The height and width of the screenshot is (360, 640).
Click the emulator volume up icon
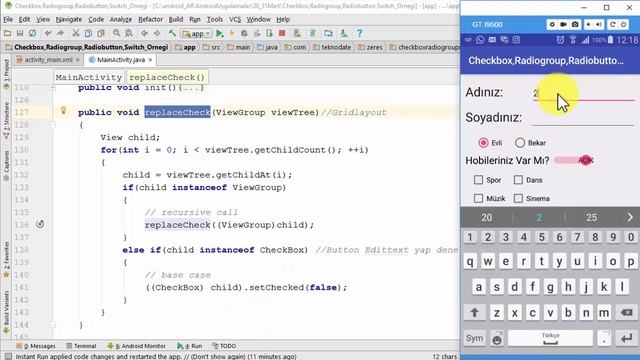coord(599,24)
